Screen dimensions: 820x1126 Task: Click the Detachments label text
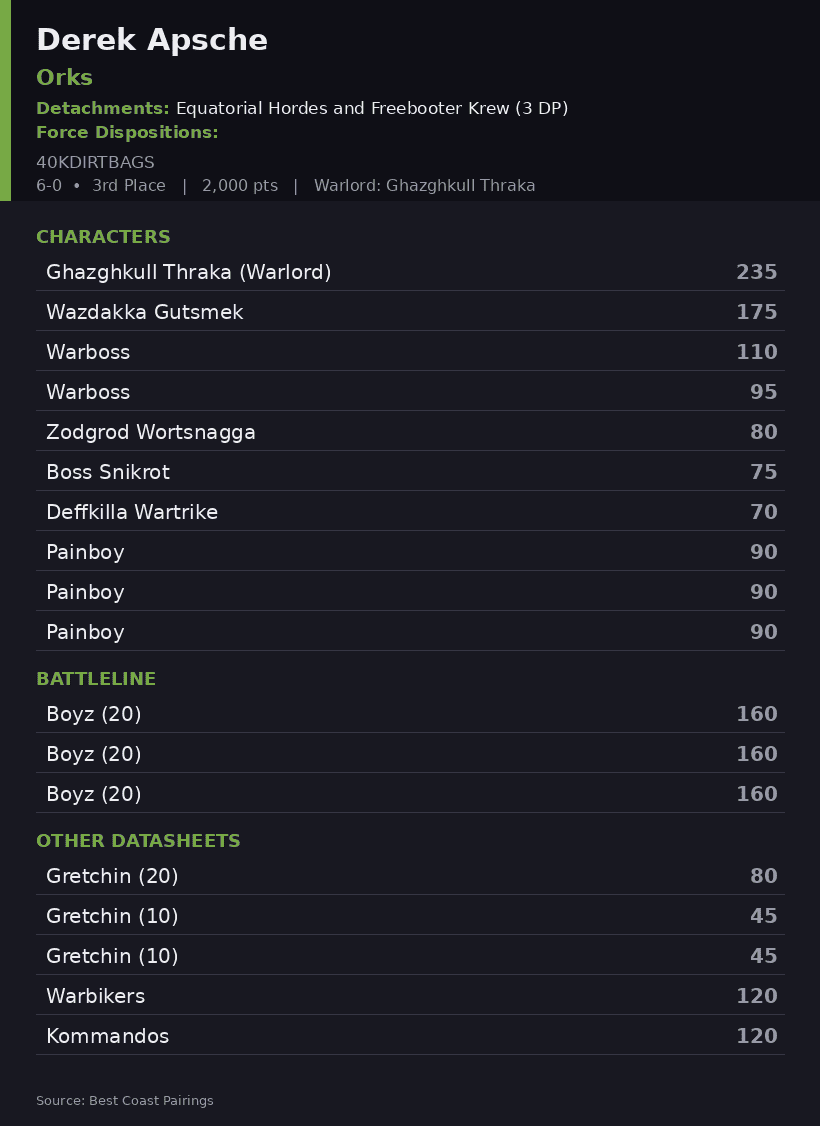(x=103, y=108)
